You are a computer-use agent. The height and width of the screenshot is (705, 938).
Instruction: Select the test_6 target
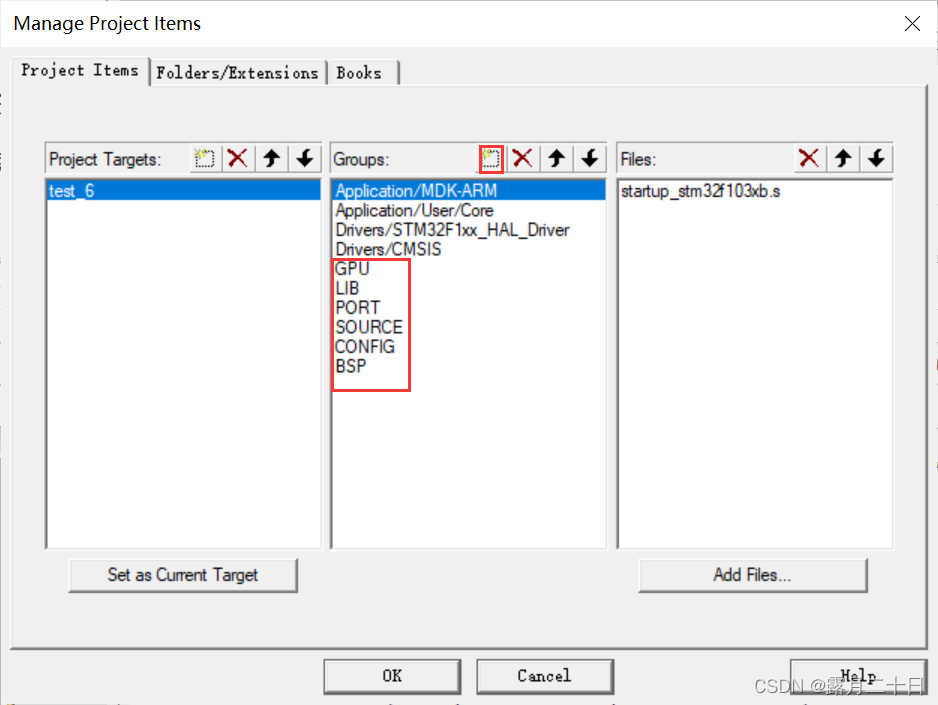click(x=183, y=191)
